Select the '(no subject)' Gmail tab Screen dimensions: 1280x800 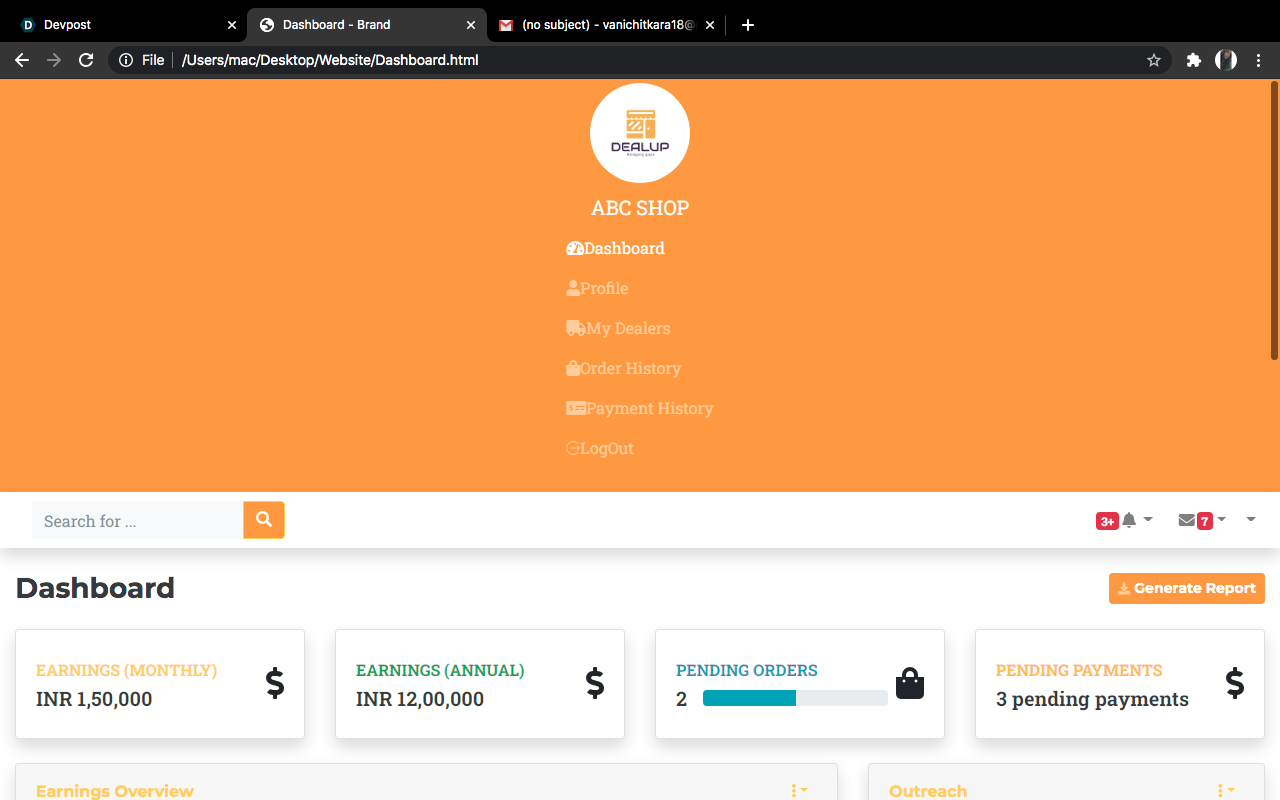point(600,24)
